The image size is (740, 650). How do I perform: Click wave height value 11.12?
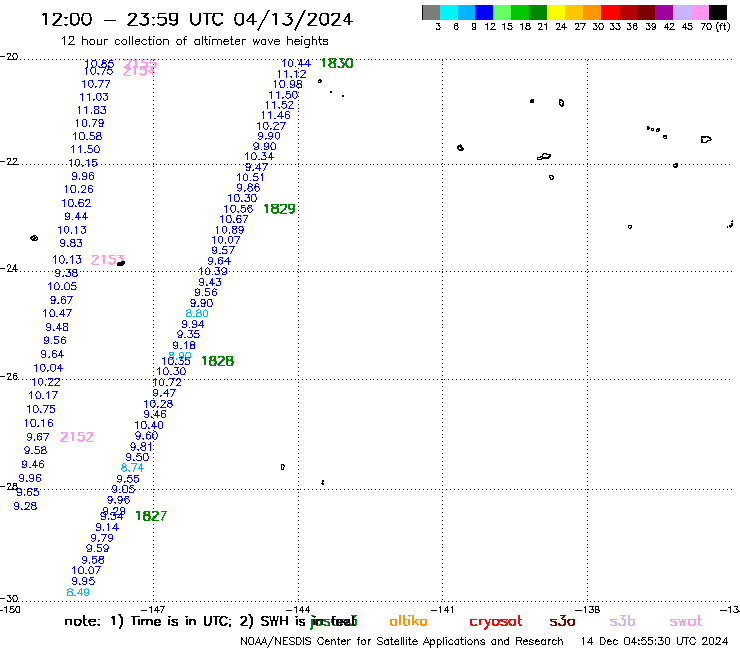292,74
